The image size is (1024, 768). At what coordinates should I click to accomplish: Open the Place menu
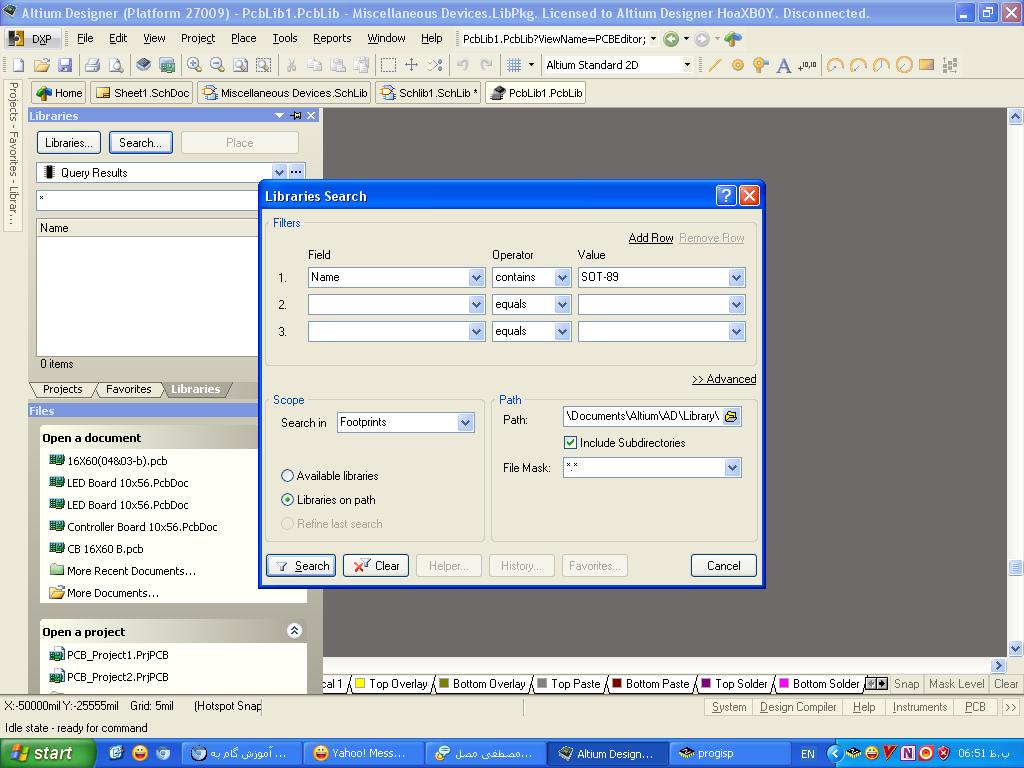(244, 39)
